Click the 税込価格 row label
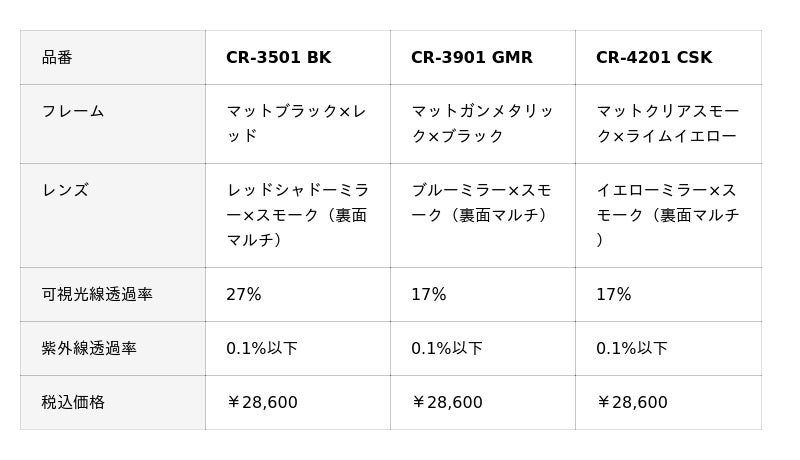The height and width of the screenshot is (460, 800). pyautogui.click(x=73, y=403)
